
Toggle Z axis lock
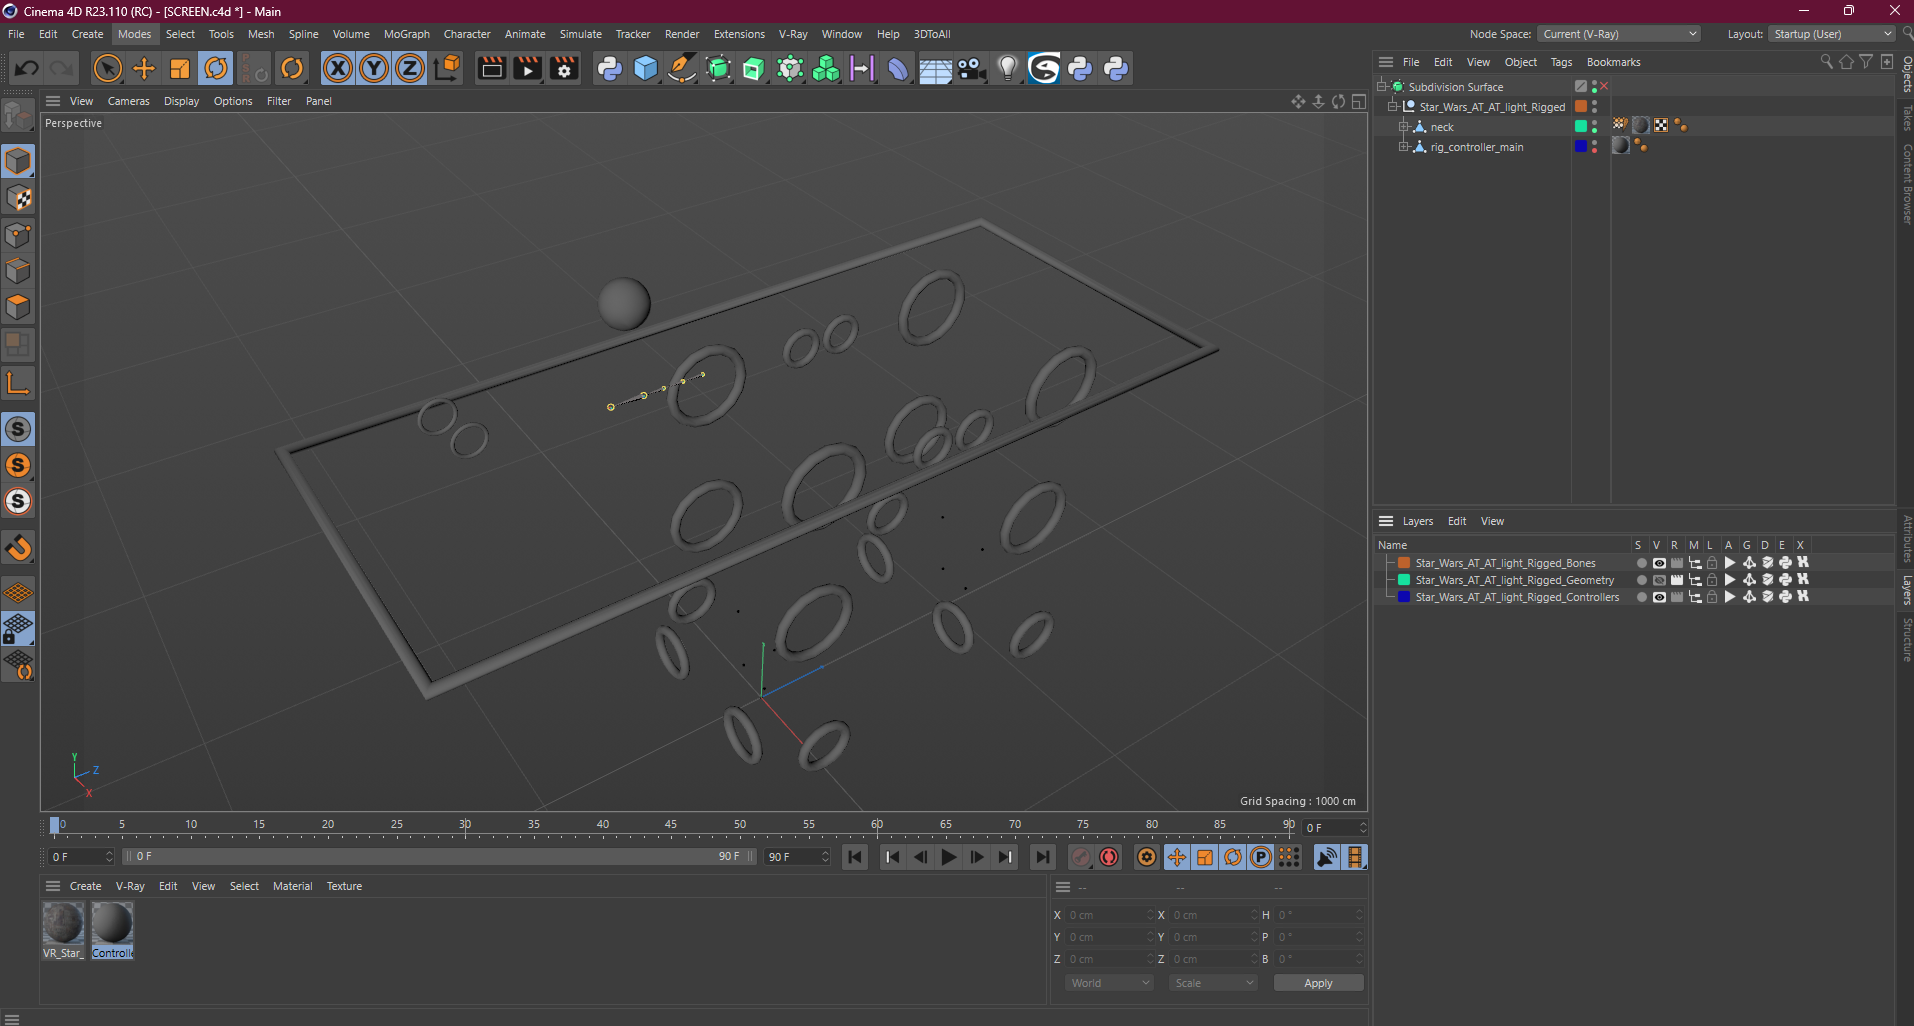(410, 68)
